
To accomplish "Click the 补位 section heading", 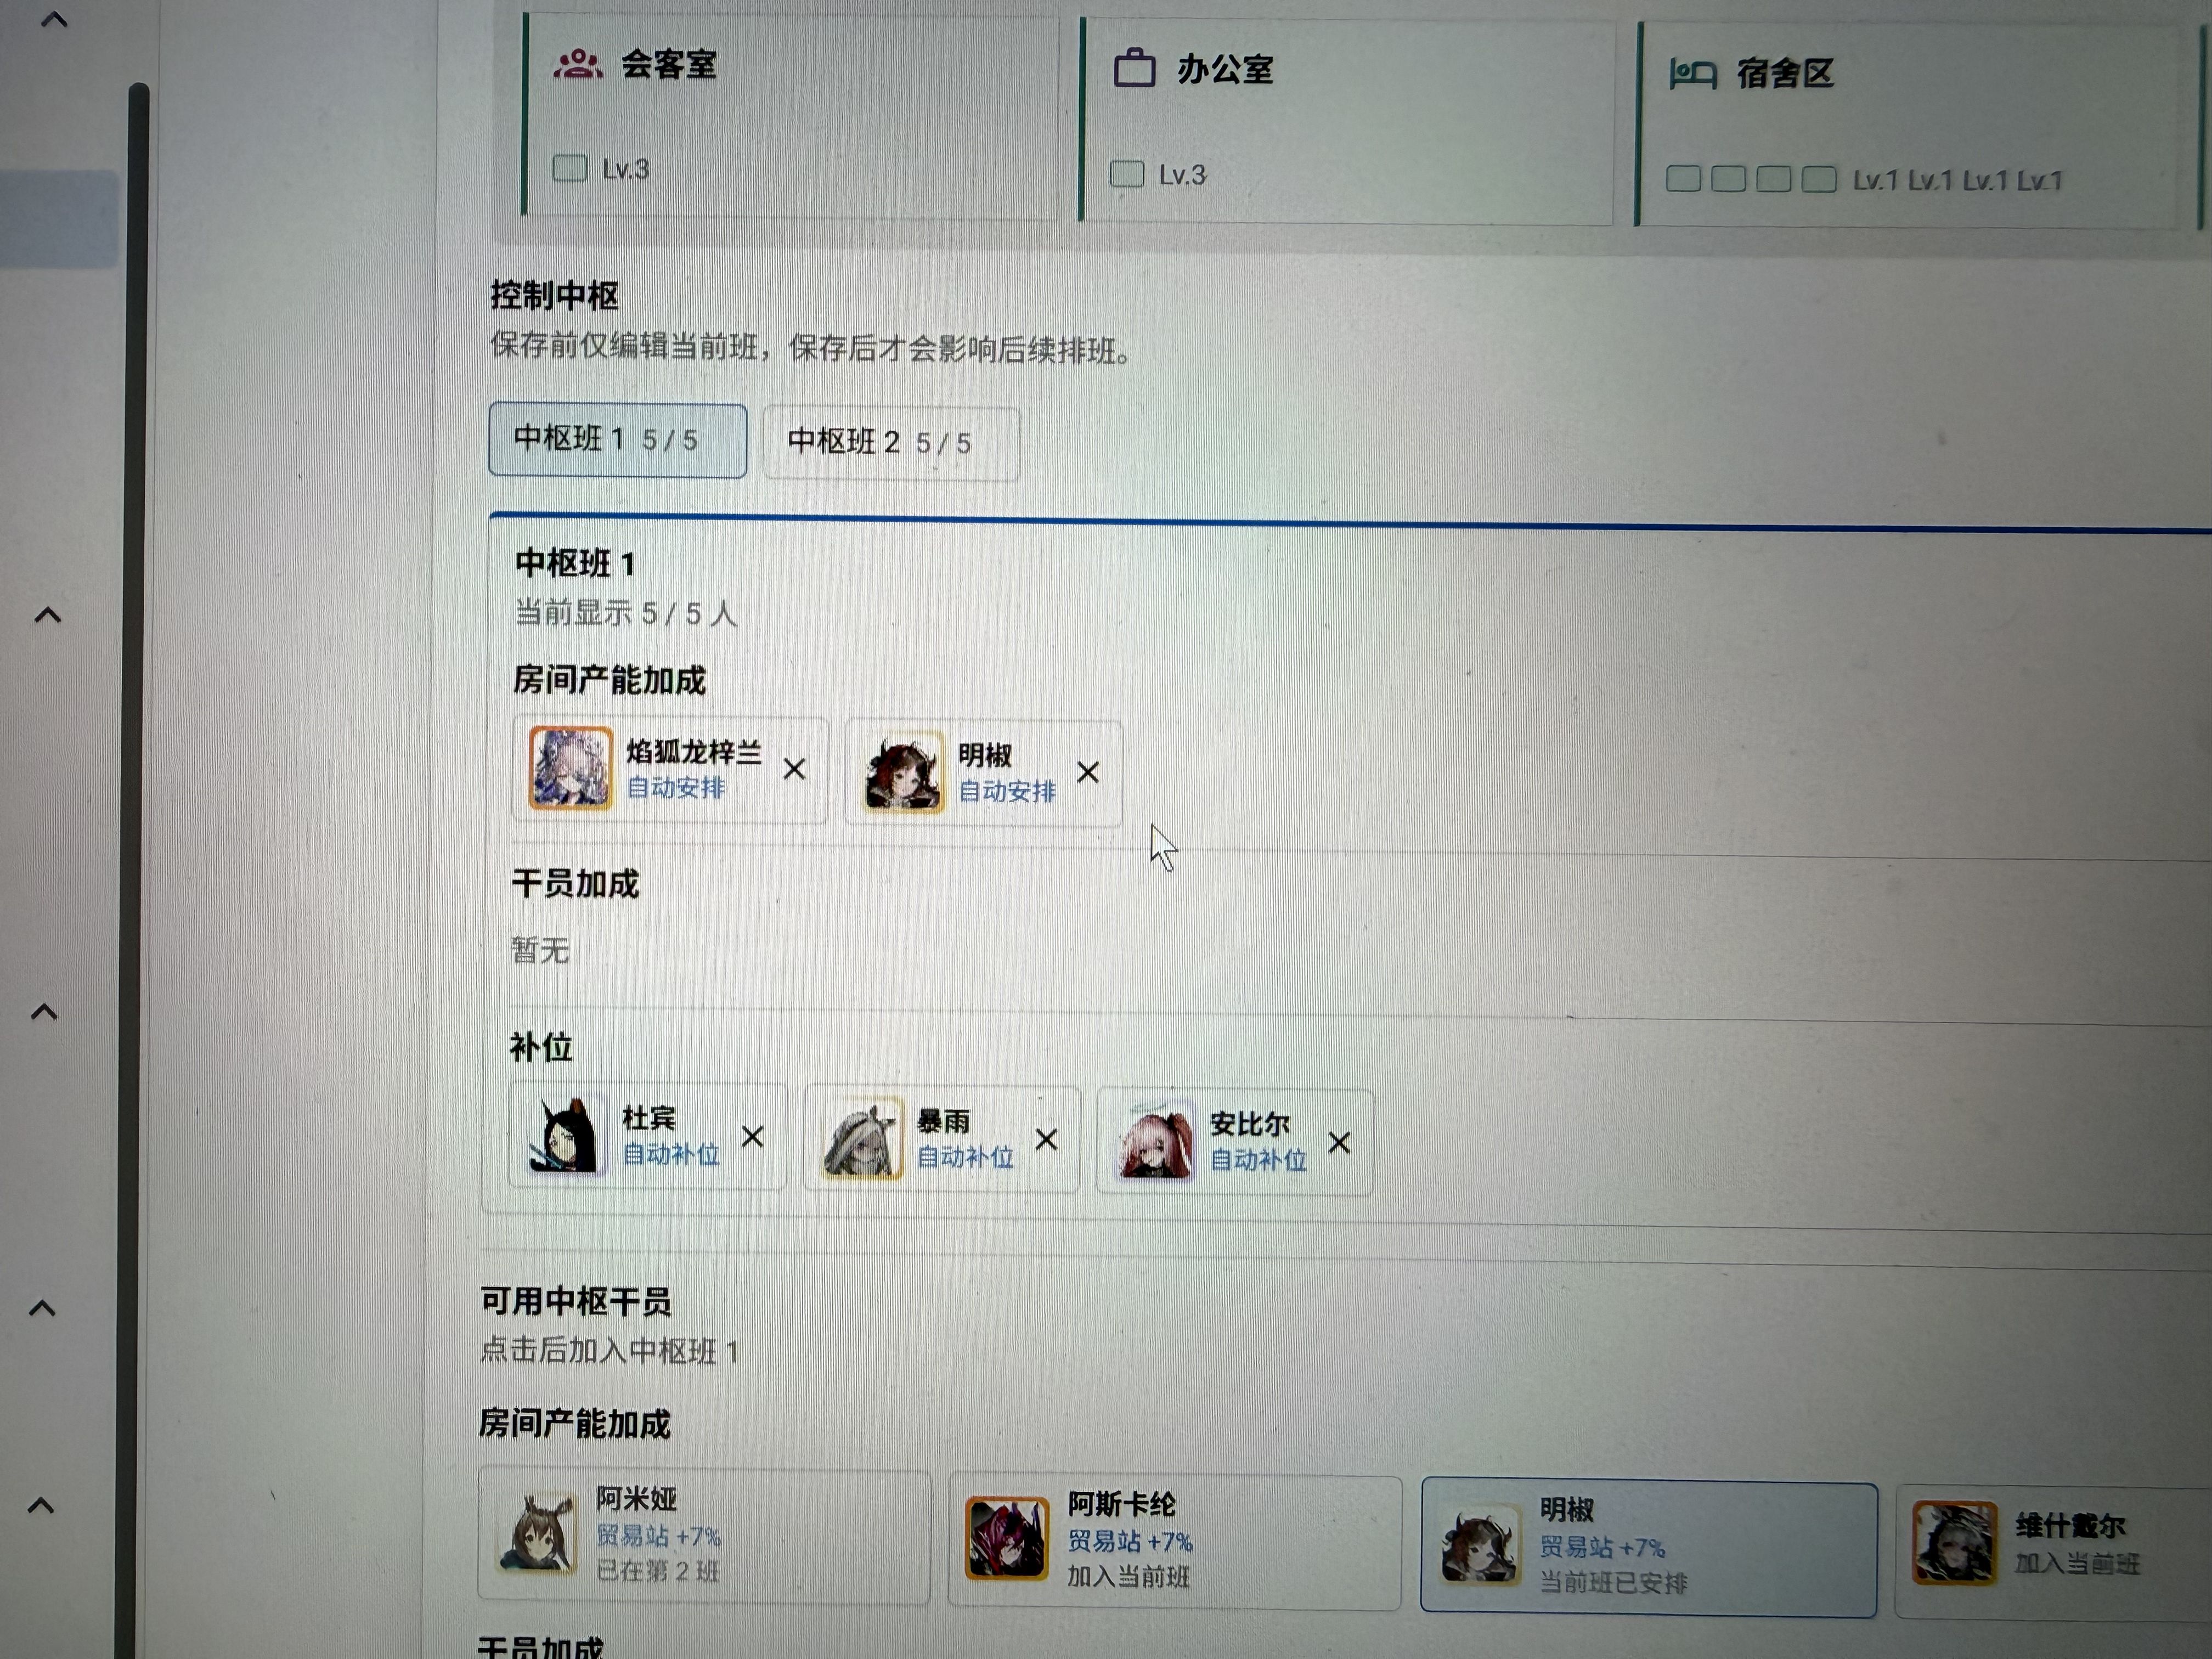I will [x=541, y=1047].
